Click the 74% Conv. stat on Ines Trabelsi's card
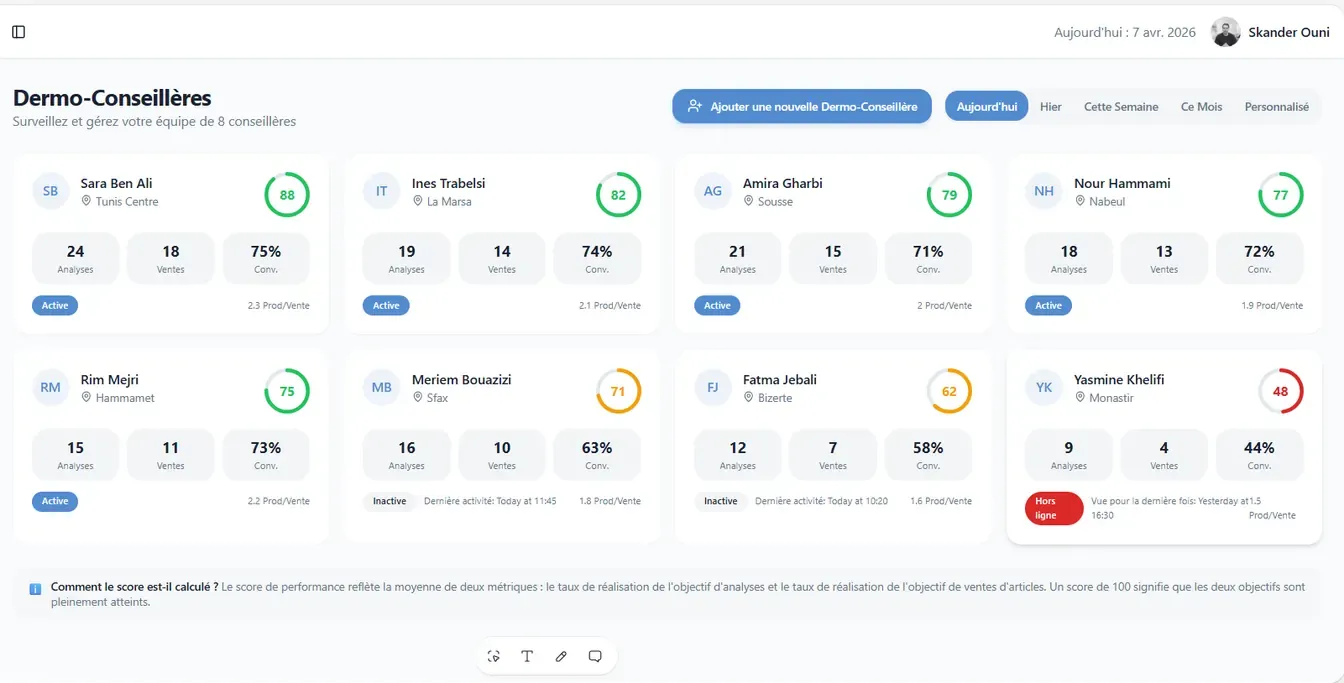 pos(597,258)
